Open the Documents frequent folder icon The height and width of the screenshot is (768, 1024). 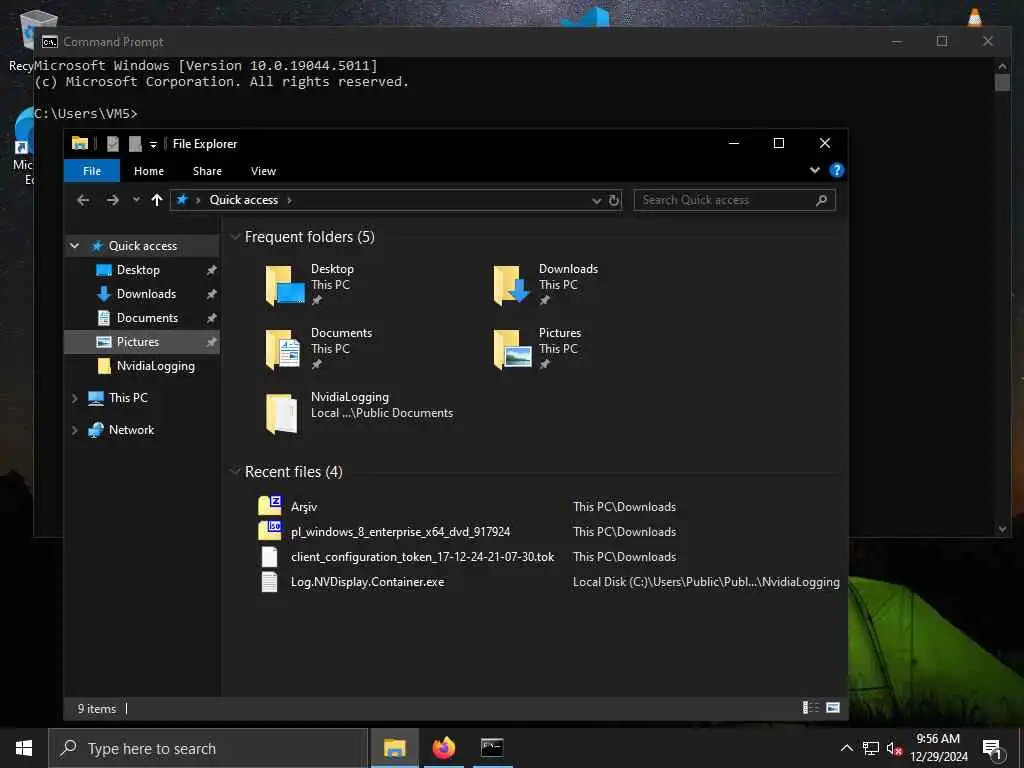pyautogui.click(x=285, y=349)
